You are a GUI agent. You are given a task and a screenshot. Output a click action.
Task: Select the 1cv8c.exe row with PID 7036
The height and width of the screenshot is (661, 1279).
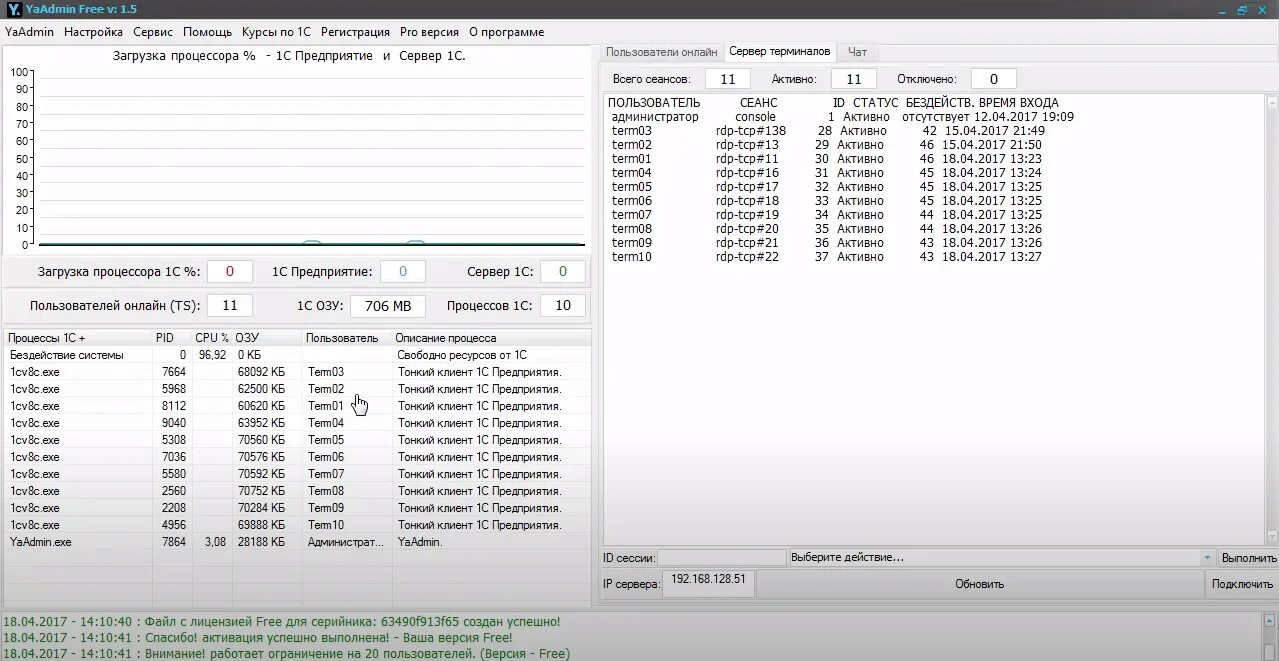click(298, 457)
